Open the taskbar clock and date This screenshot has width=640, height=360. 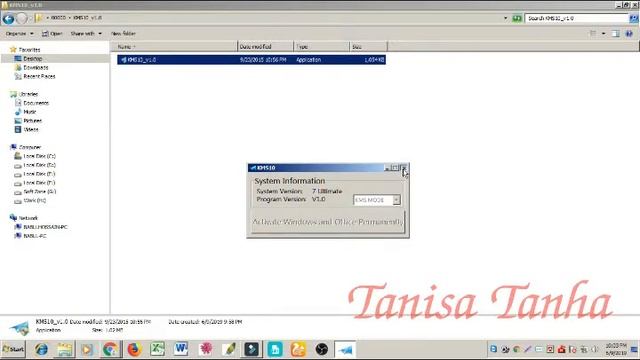pyautogui.click(x=616, y=349)
